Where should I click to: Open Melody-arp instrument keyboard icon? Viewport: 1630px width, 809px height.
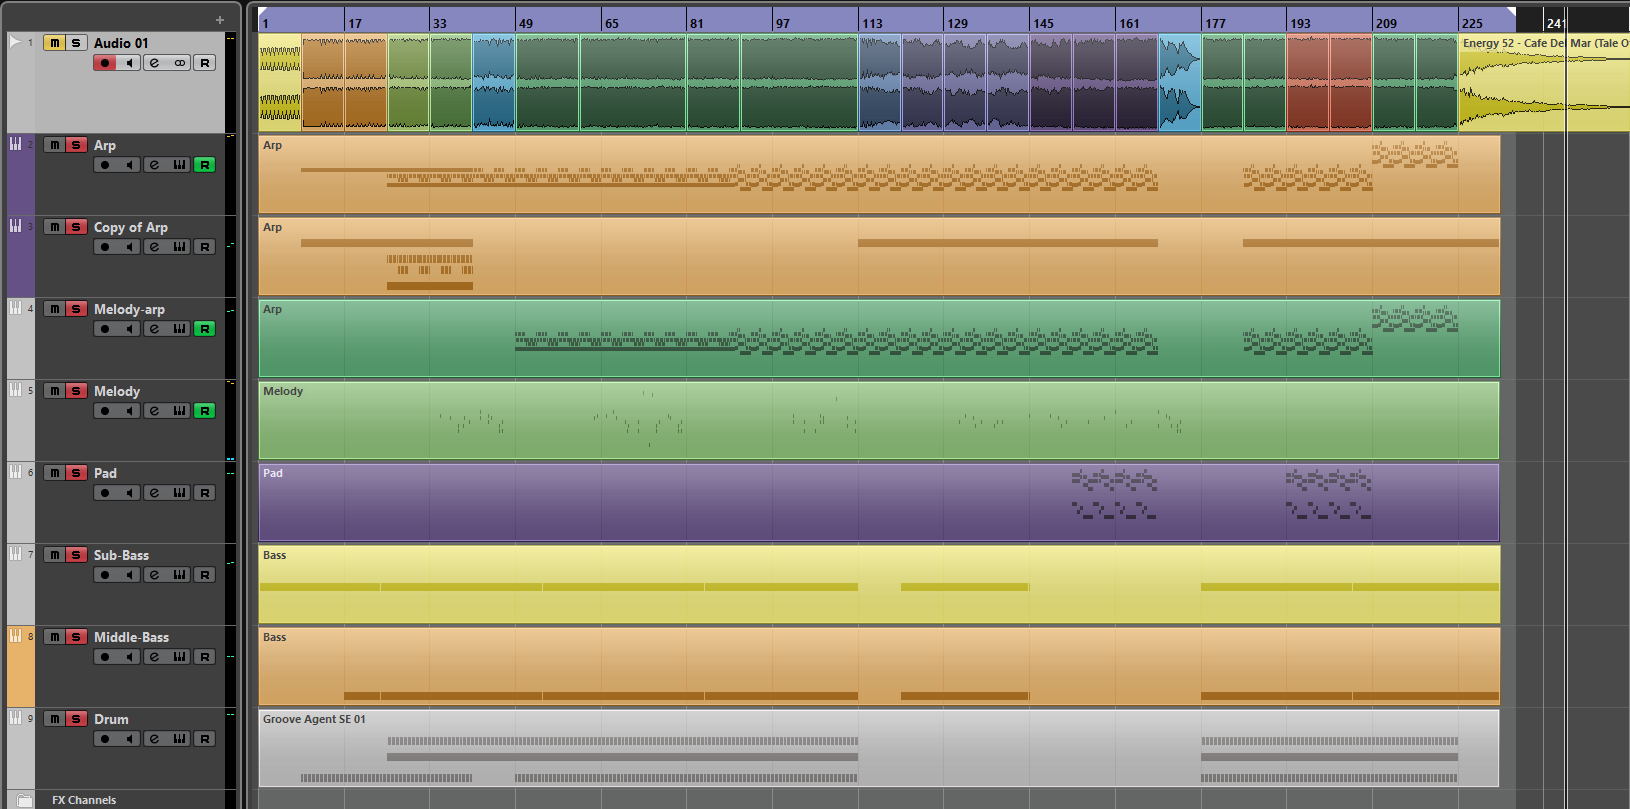(179, 329)
